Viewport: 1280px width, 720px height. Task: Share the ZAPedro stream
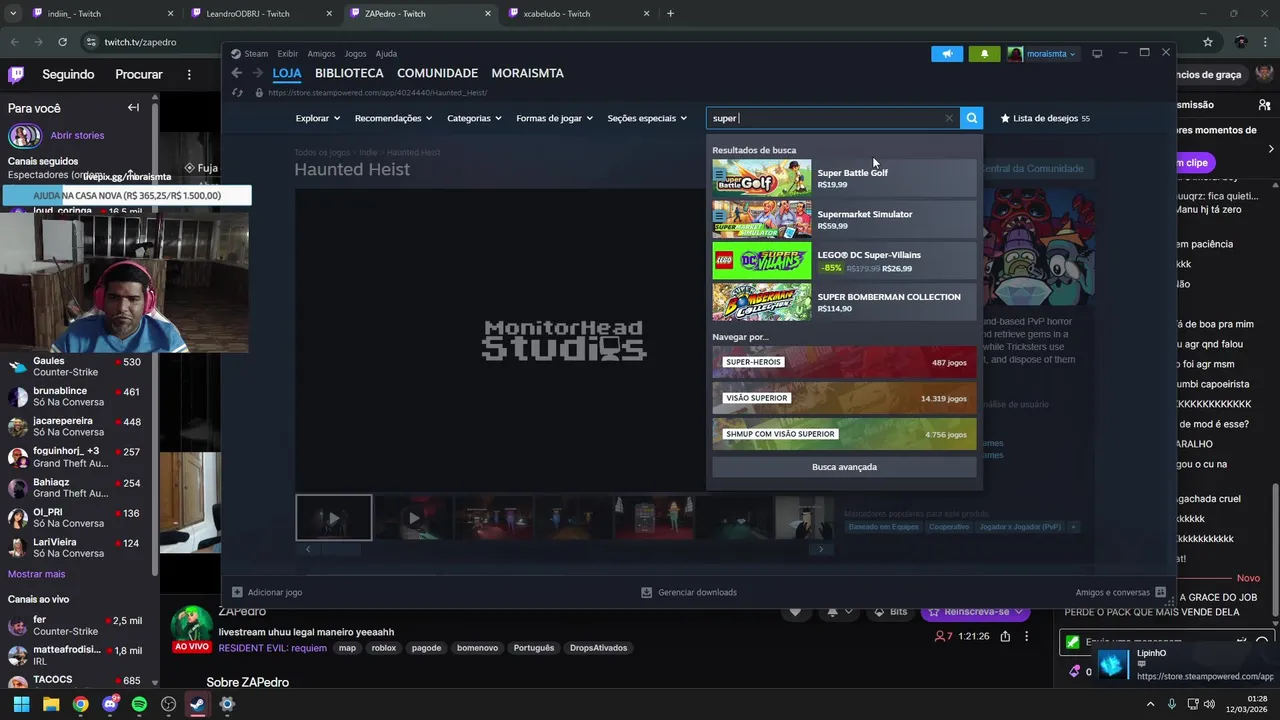[1005, 636]
